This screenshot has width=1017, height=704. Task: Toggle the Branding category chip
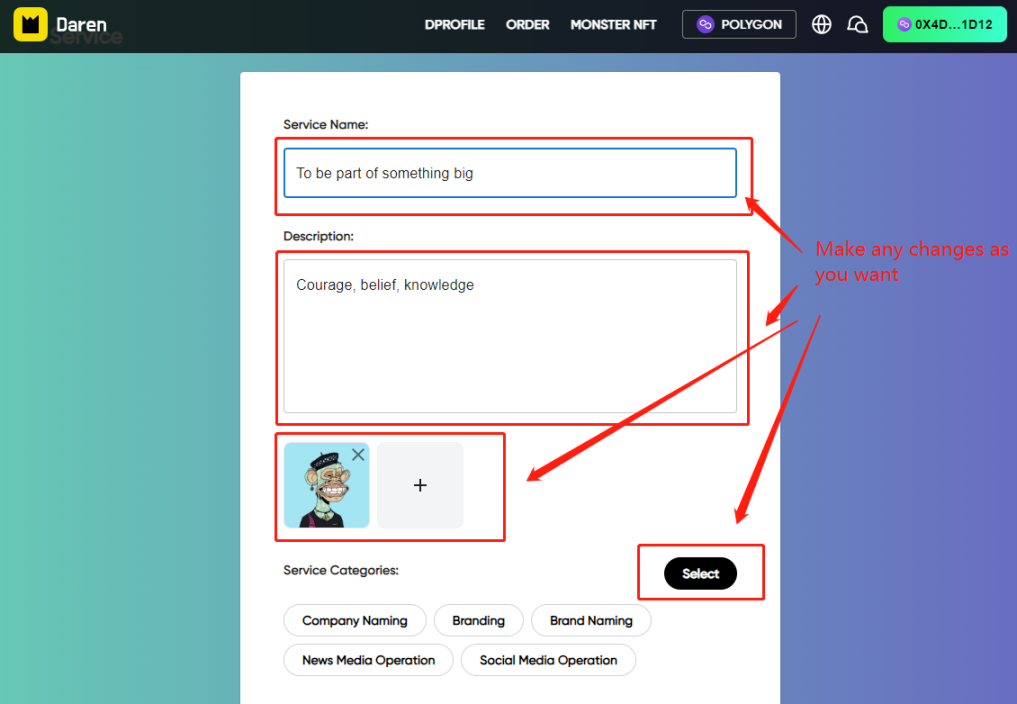pyautogui.click(x=478, y=620)
